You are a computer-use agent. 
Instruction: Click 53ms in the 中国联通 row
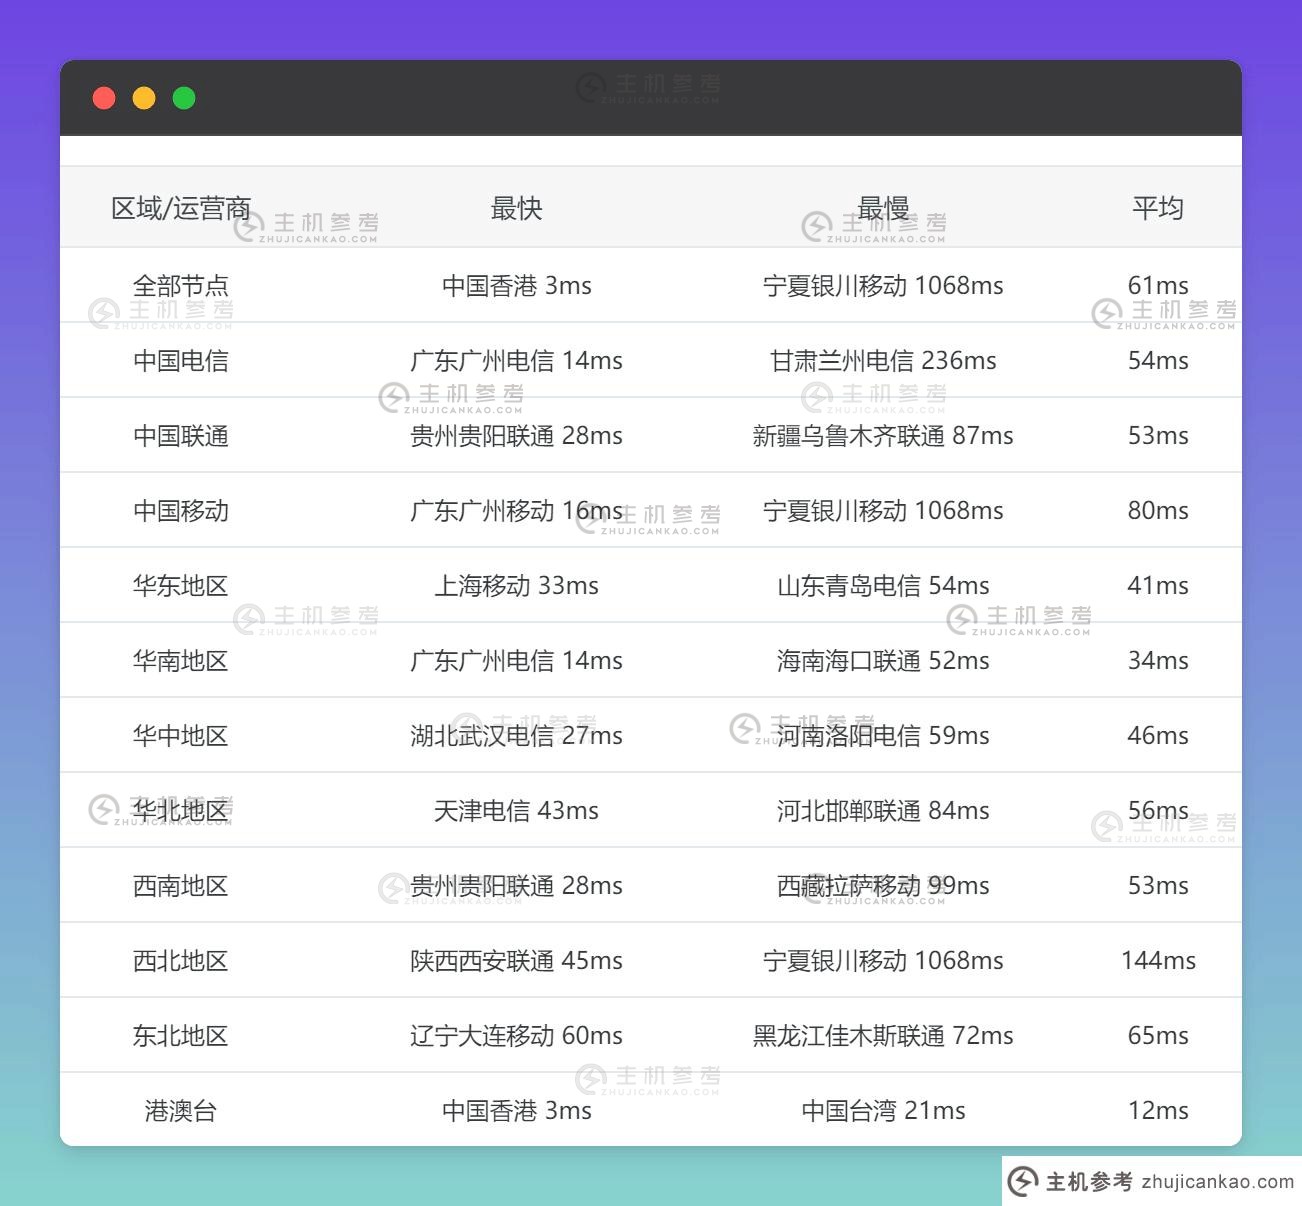1158,436
